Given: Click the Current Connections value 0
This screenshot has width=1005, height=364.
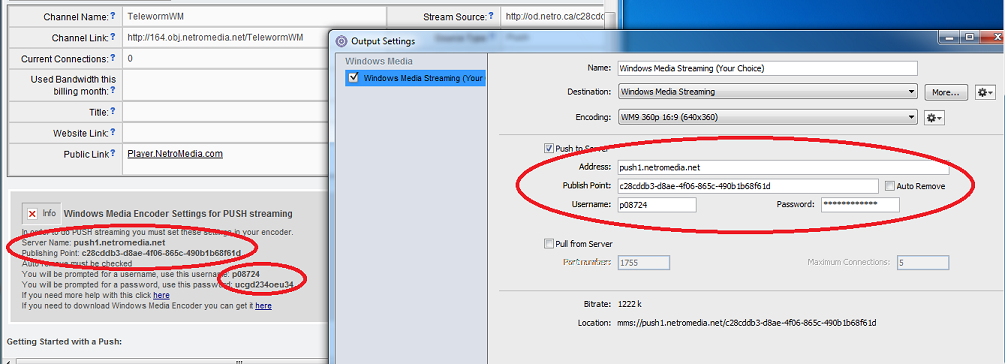Looking at the screenshot, I should coord(130,58).
